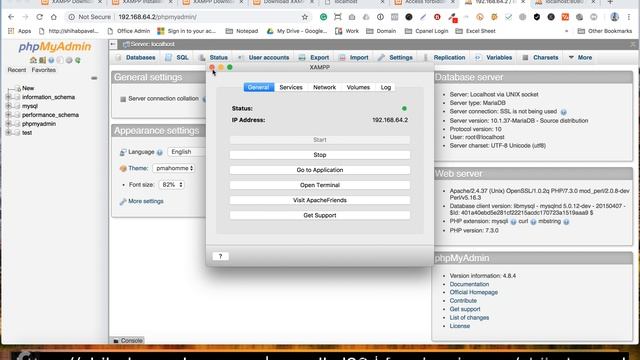Show the overflow bookmarks chevron

(566, 31)
